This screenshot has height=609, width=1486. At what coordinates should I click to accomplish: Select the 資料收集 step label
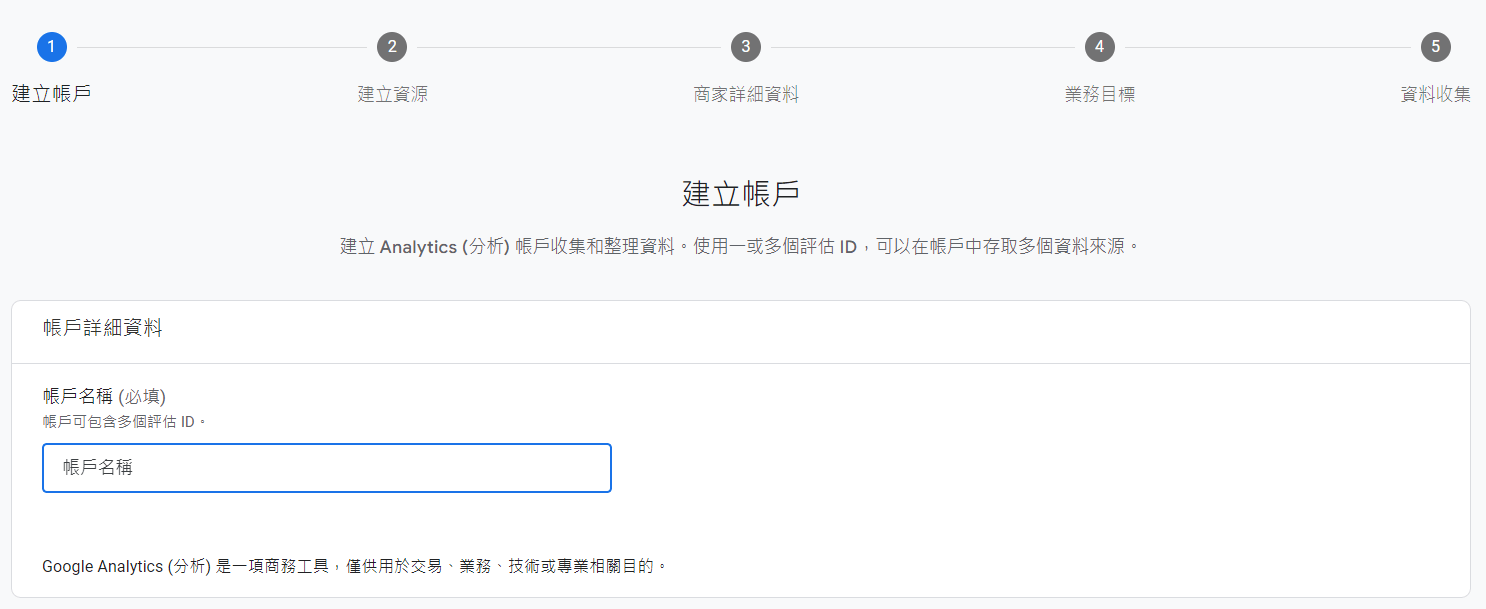click(x=1435, y=95)
